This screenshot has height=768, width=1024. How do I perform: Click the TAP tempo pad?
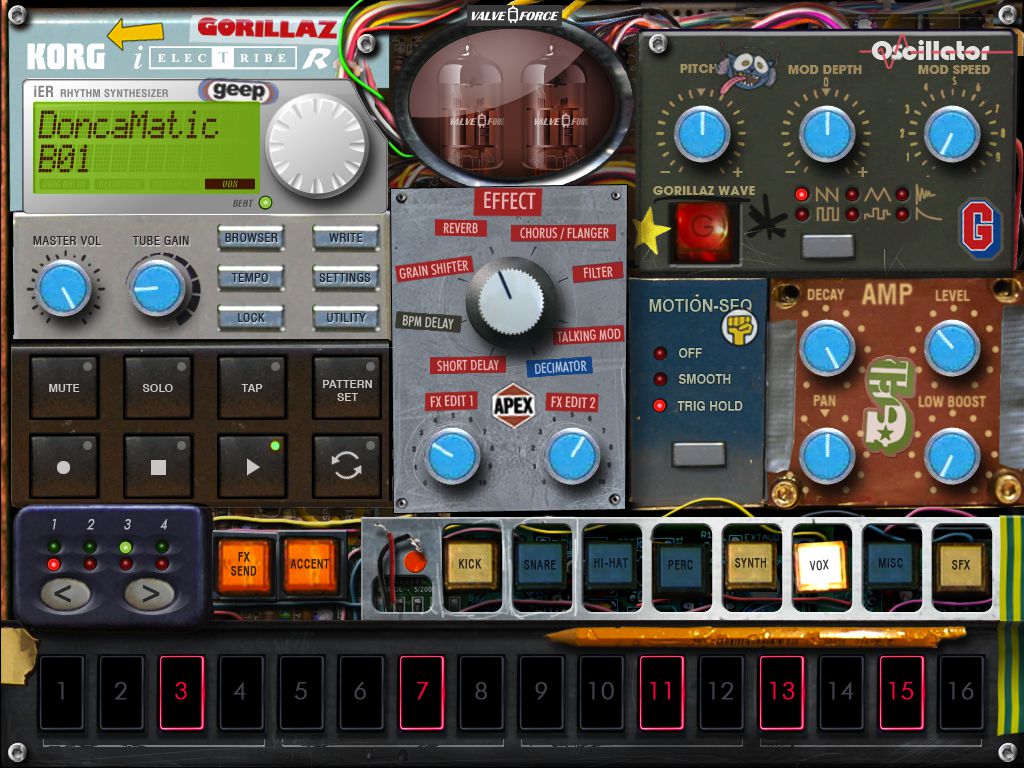pos(252,387)
